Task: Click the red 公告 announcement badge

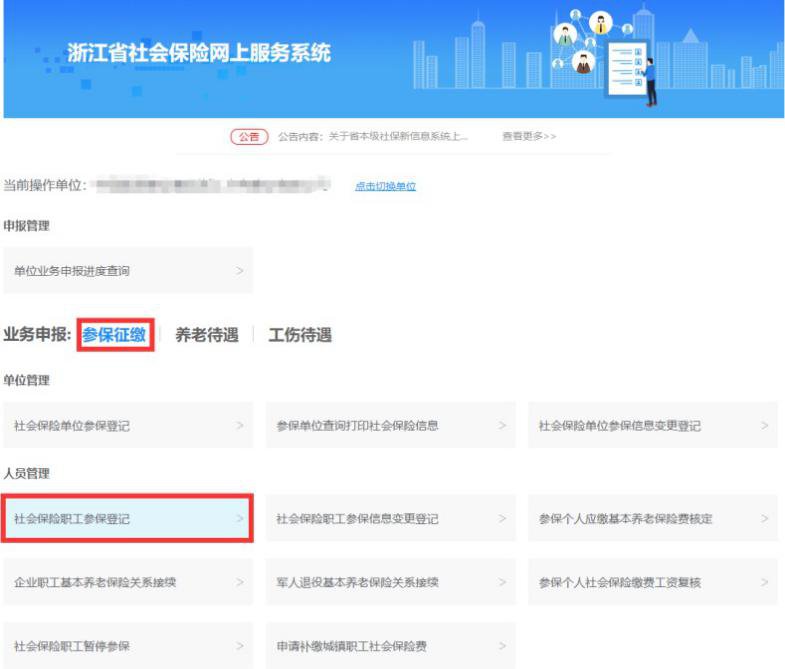Action: 249,136
